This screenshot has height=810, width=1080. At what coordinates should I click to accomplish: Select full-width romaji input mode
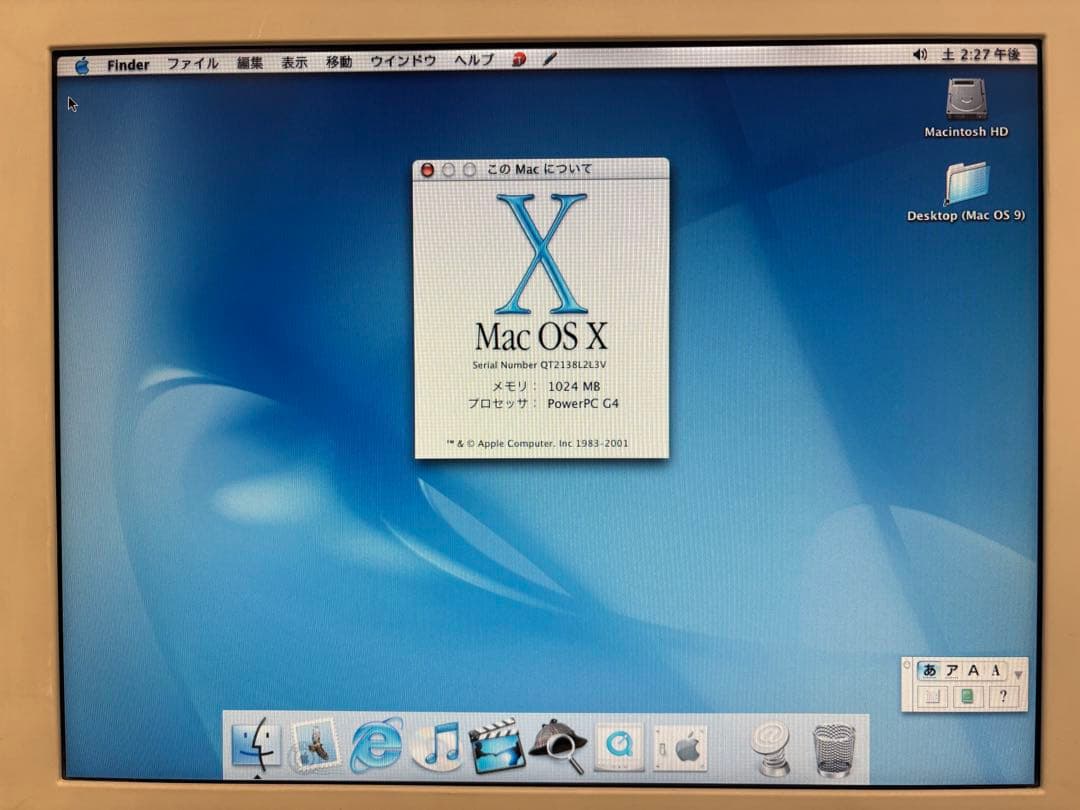tap(974, 670)
